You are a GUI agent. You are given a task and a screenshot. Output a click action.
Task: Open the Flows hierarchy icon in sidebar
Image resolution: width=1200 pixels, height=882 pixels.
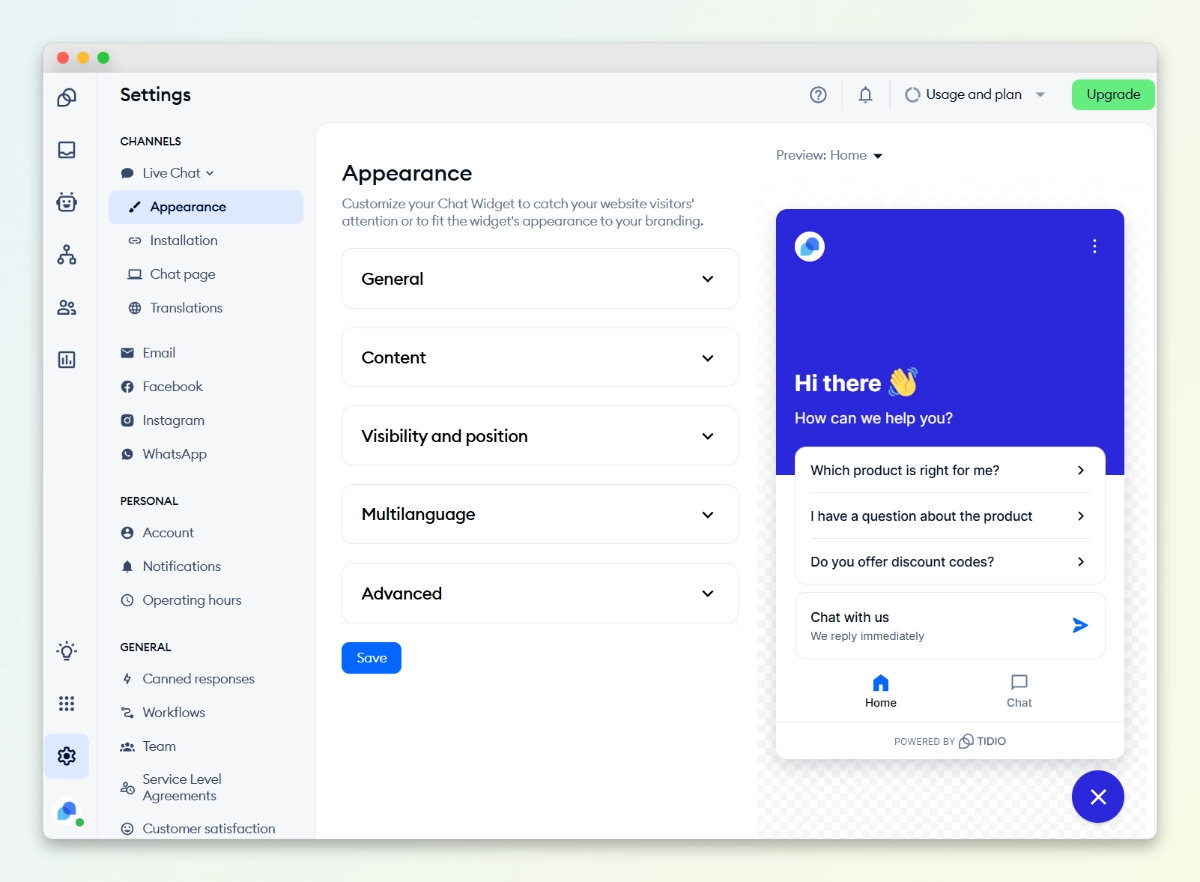click(67, 255)
